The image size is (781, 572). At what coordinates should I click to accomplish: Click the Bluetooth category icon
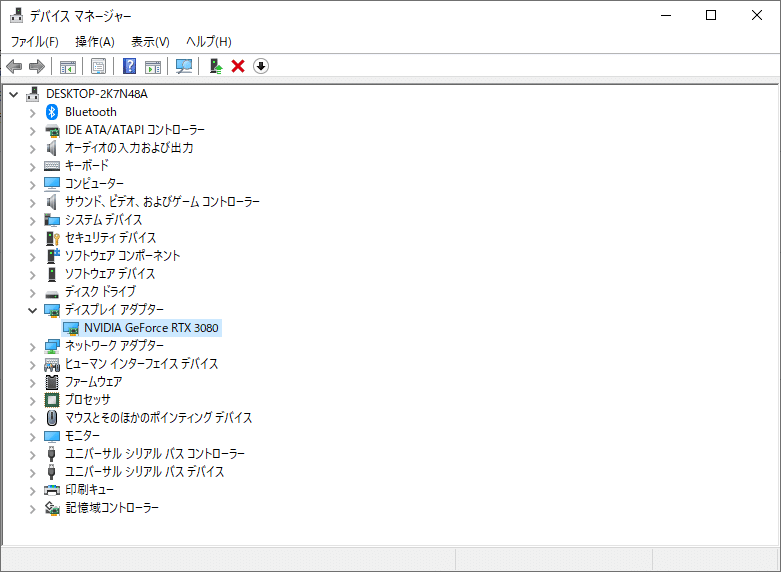[52, 112]
